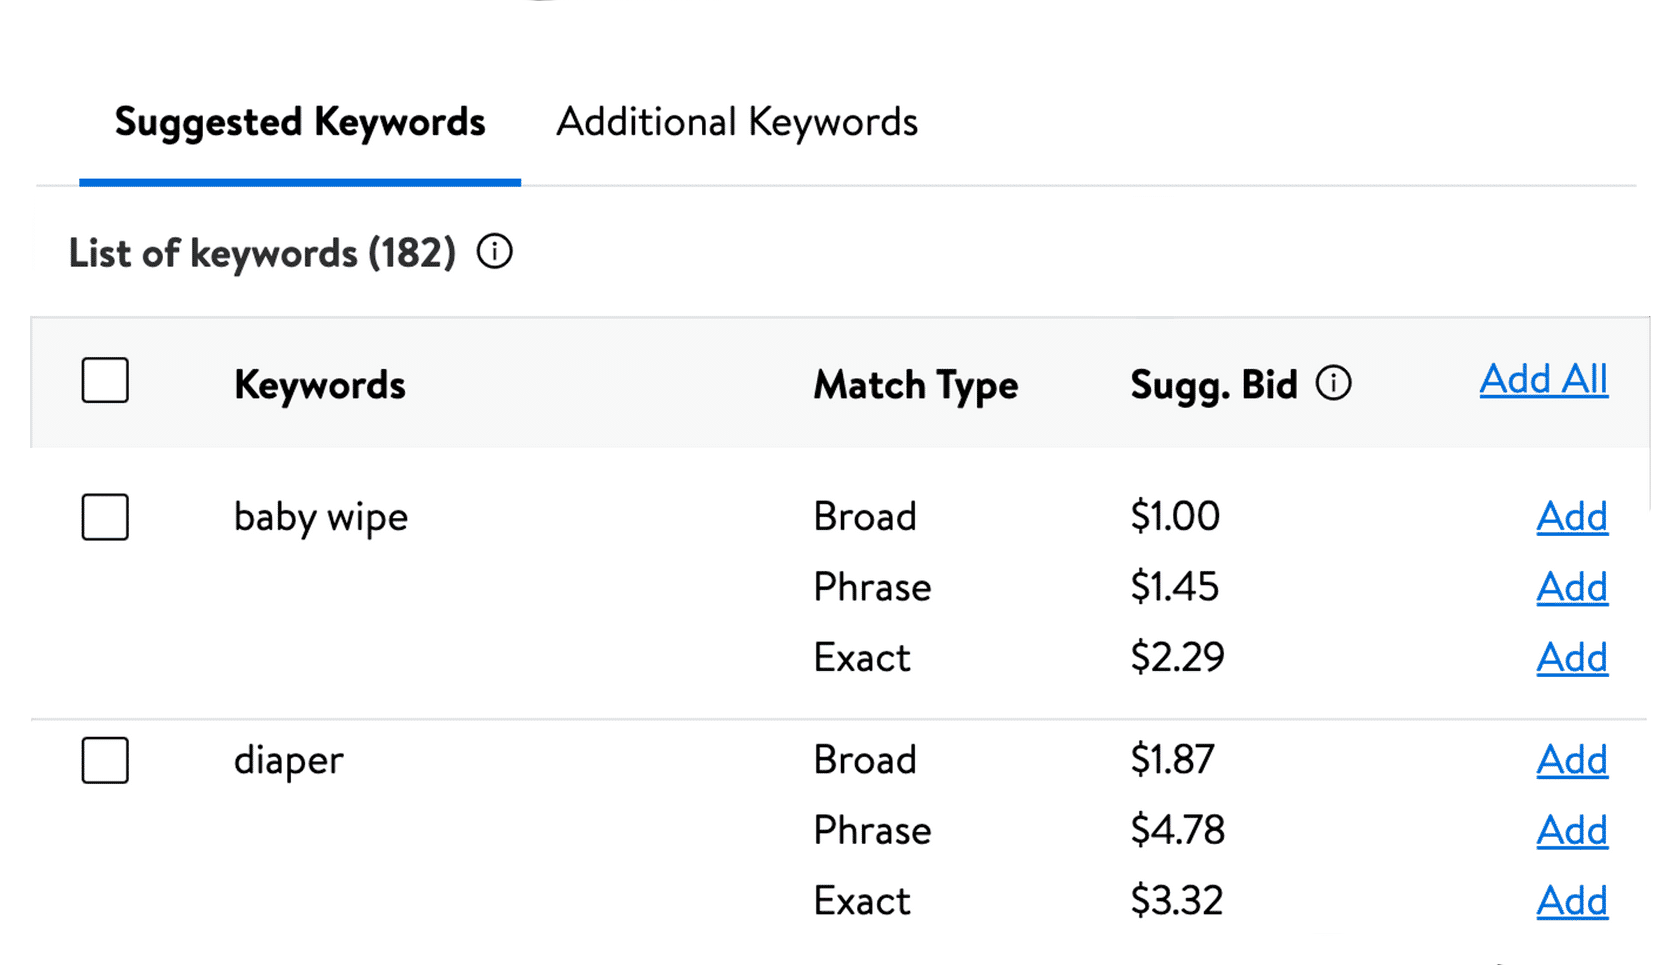Open the Additional Keywords tab

pyautogui.click(x=736, y=123)
